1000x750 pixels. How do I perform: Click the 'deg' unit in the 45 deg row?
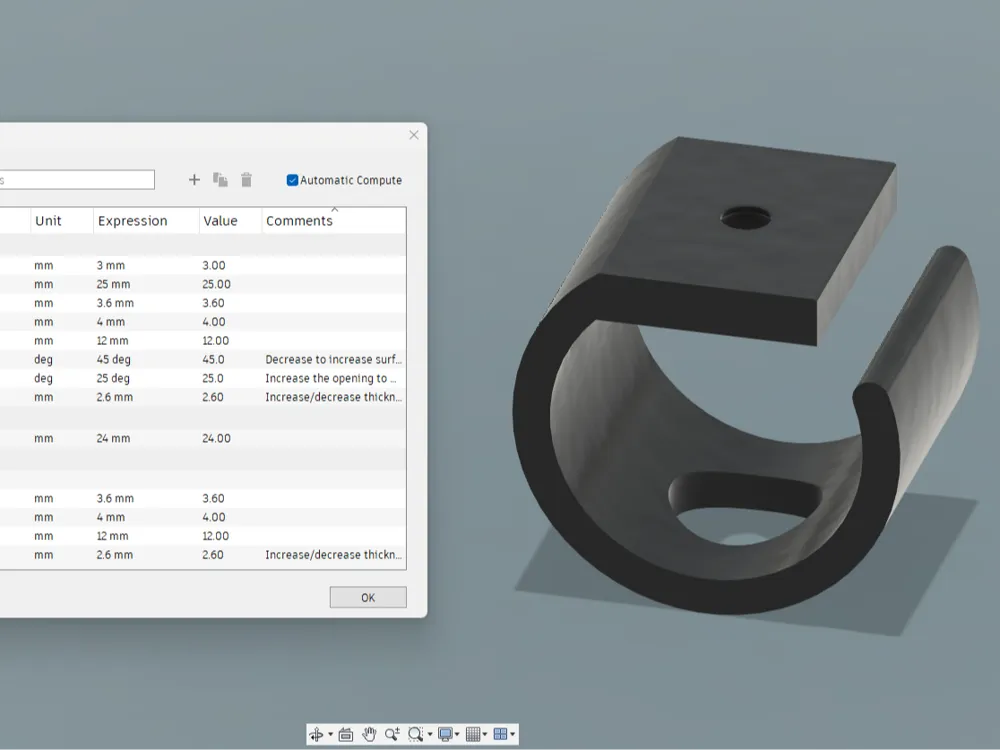tap(43, 360)
